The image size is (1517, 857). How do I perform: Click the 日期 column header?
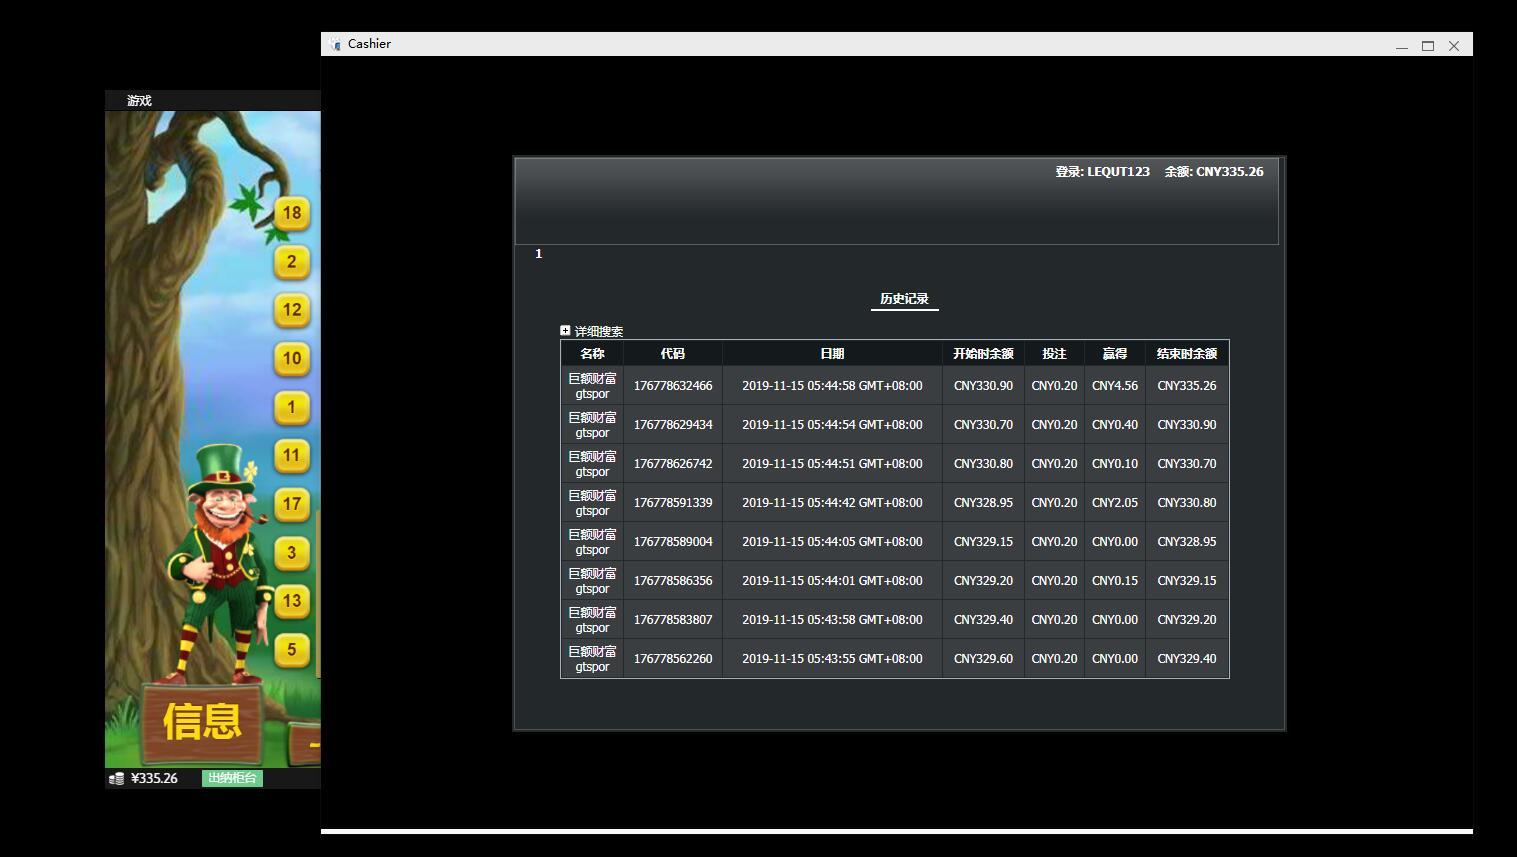[x=832, y=354]
